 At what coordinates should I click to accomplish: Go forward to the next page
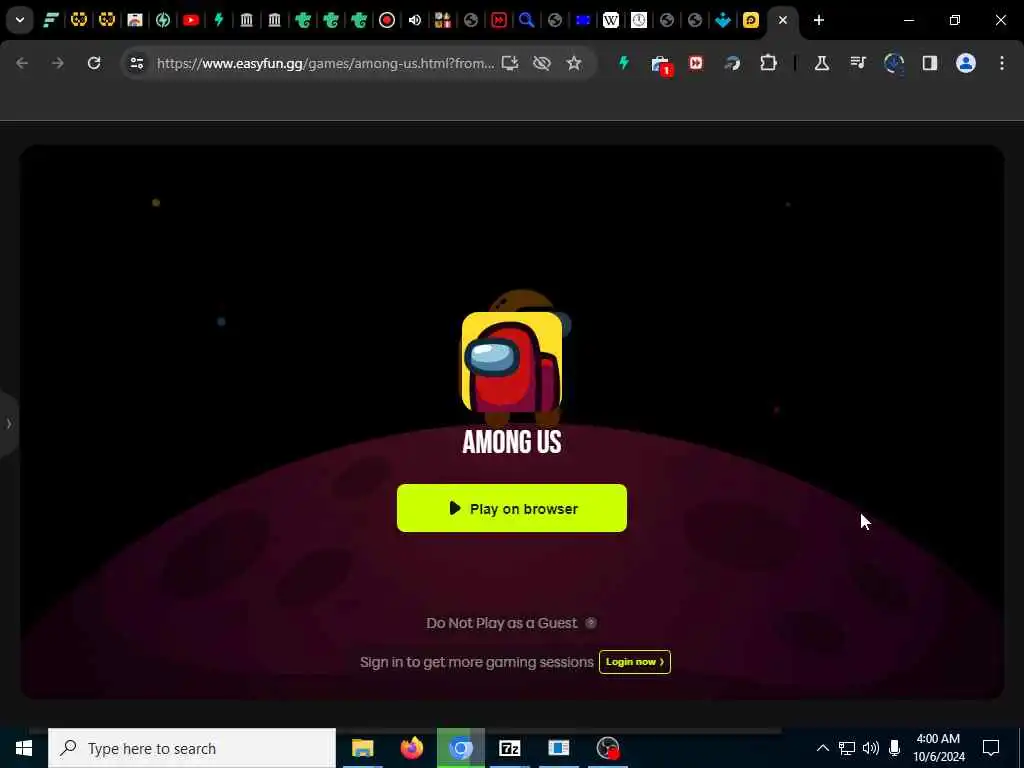click(x=58, y=63)
